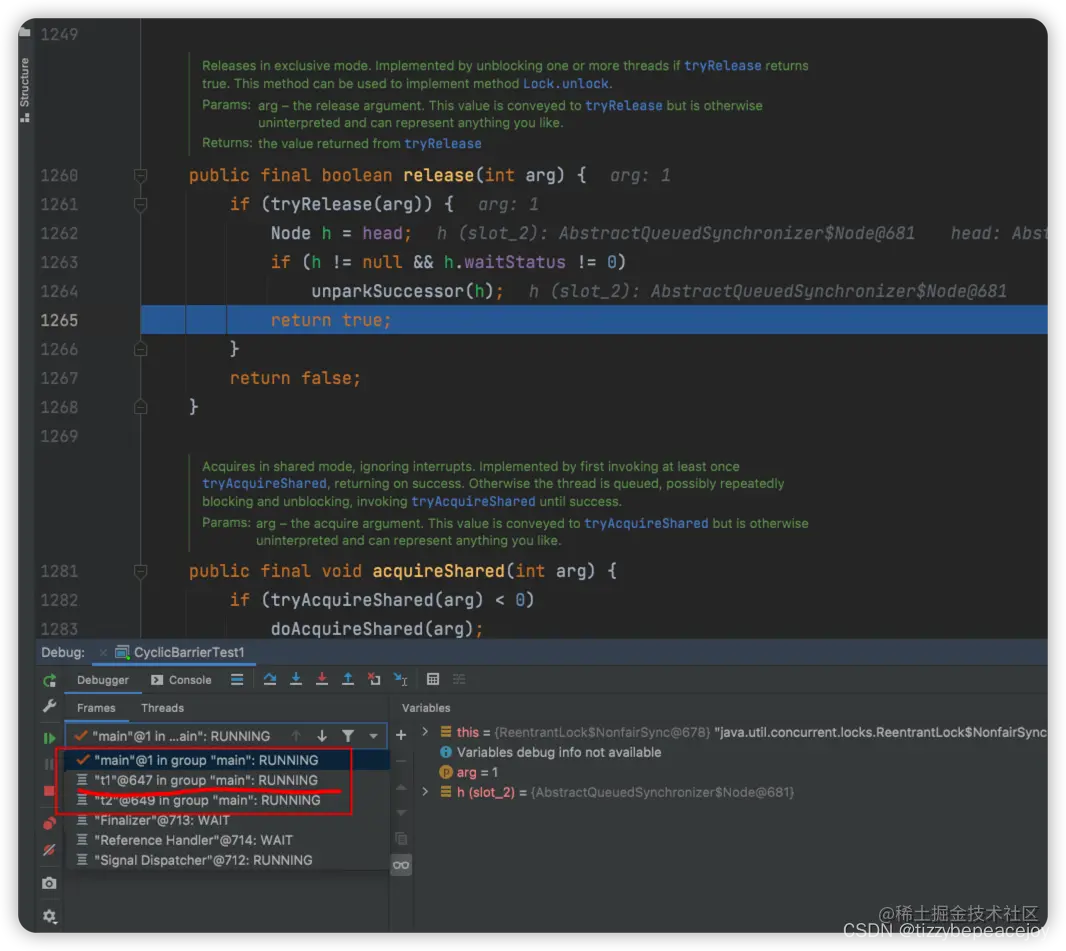This screenshot has width=1066, height=951.
Task: Click tryAcquireShared link in Params doc
Action: tap(646, 523)
